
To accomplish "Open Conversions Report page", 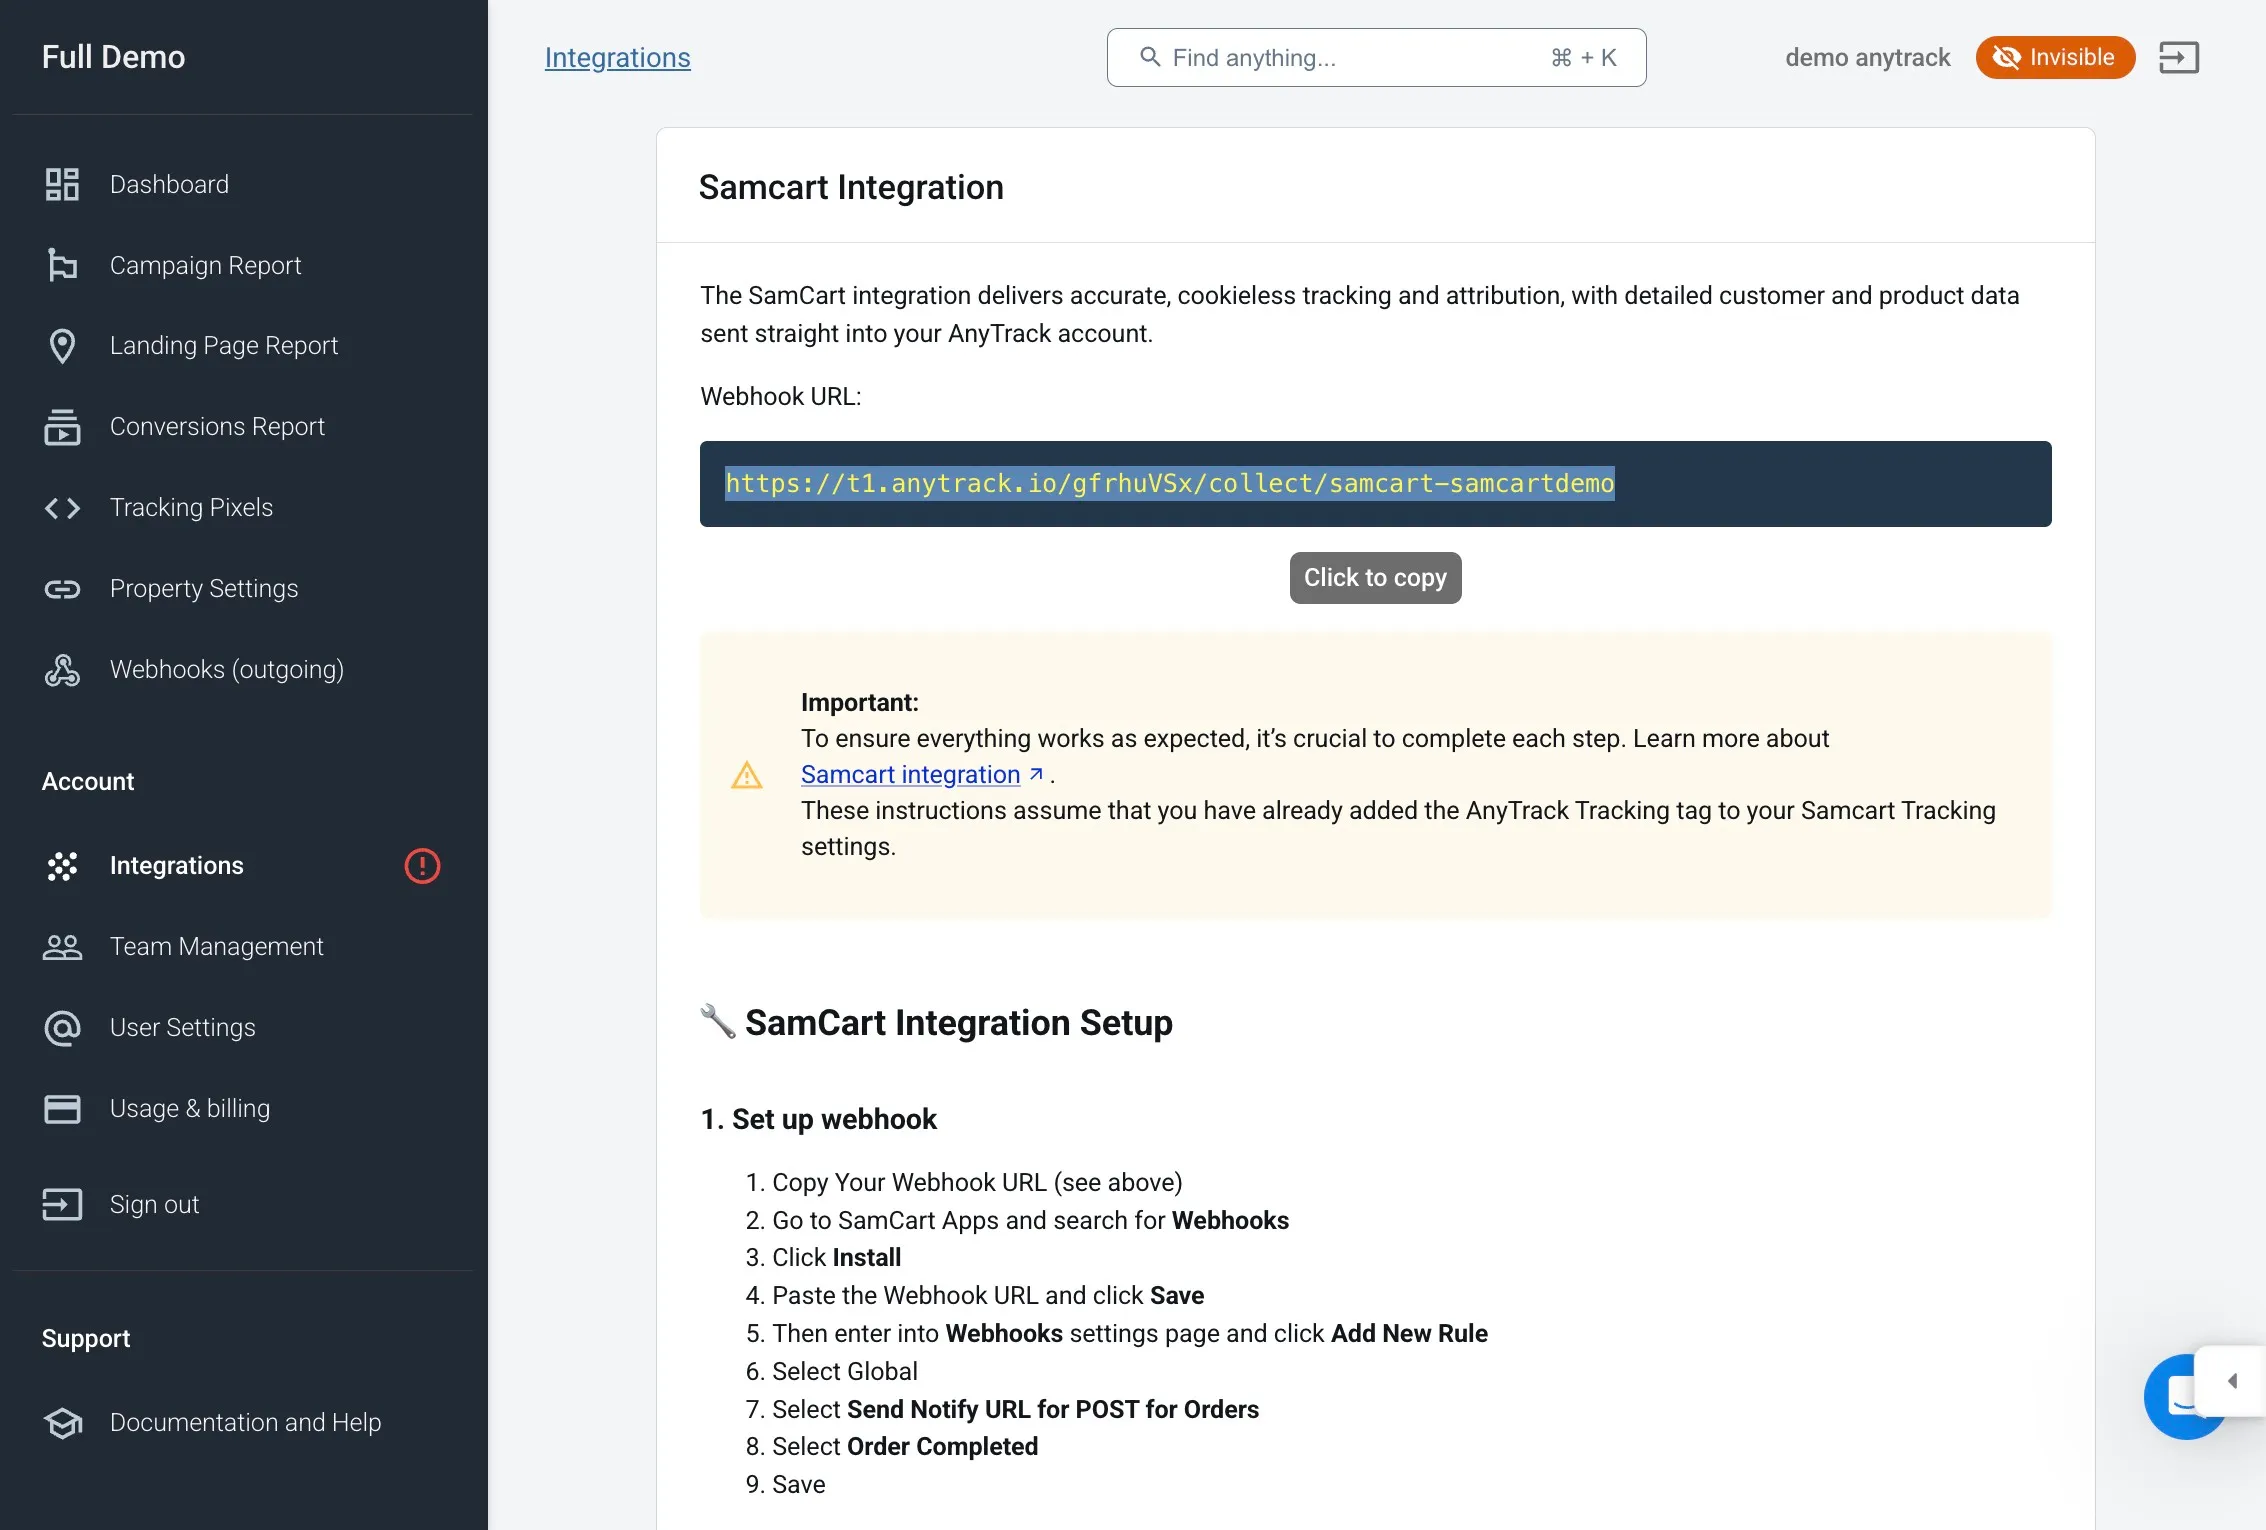I will (217, 427).
